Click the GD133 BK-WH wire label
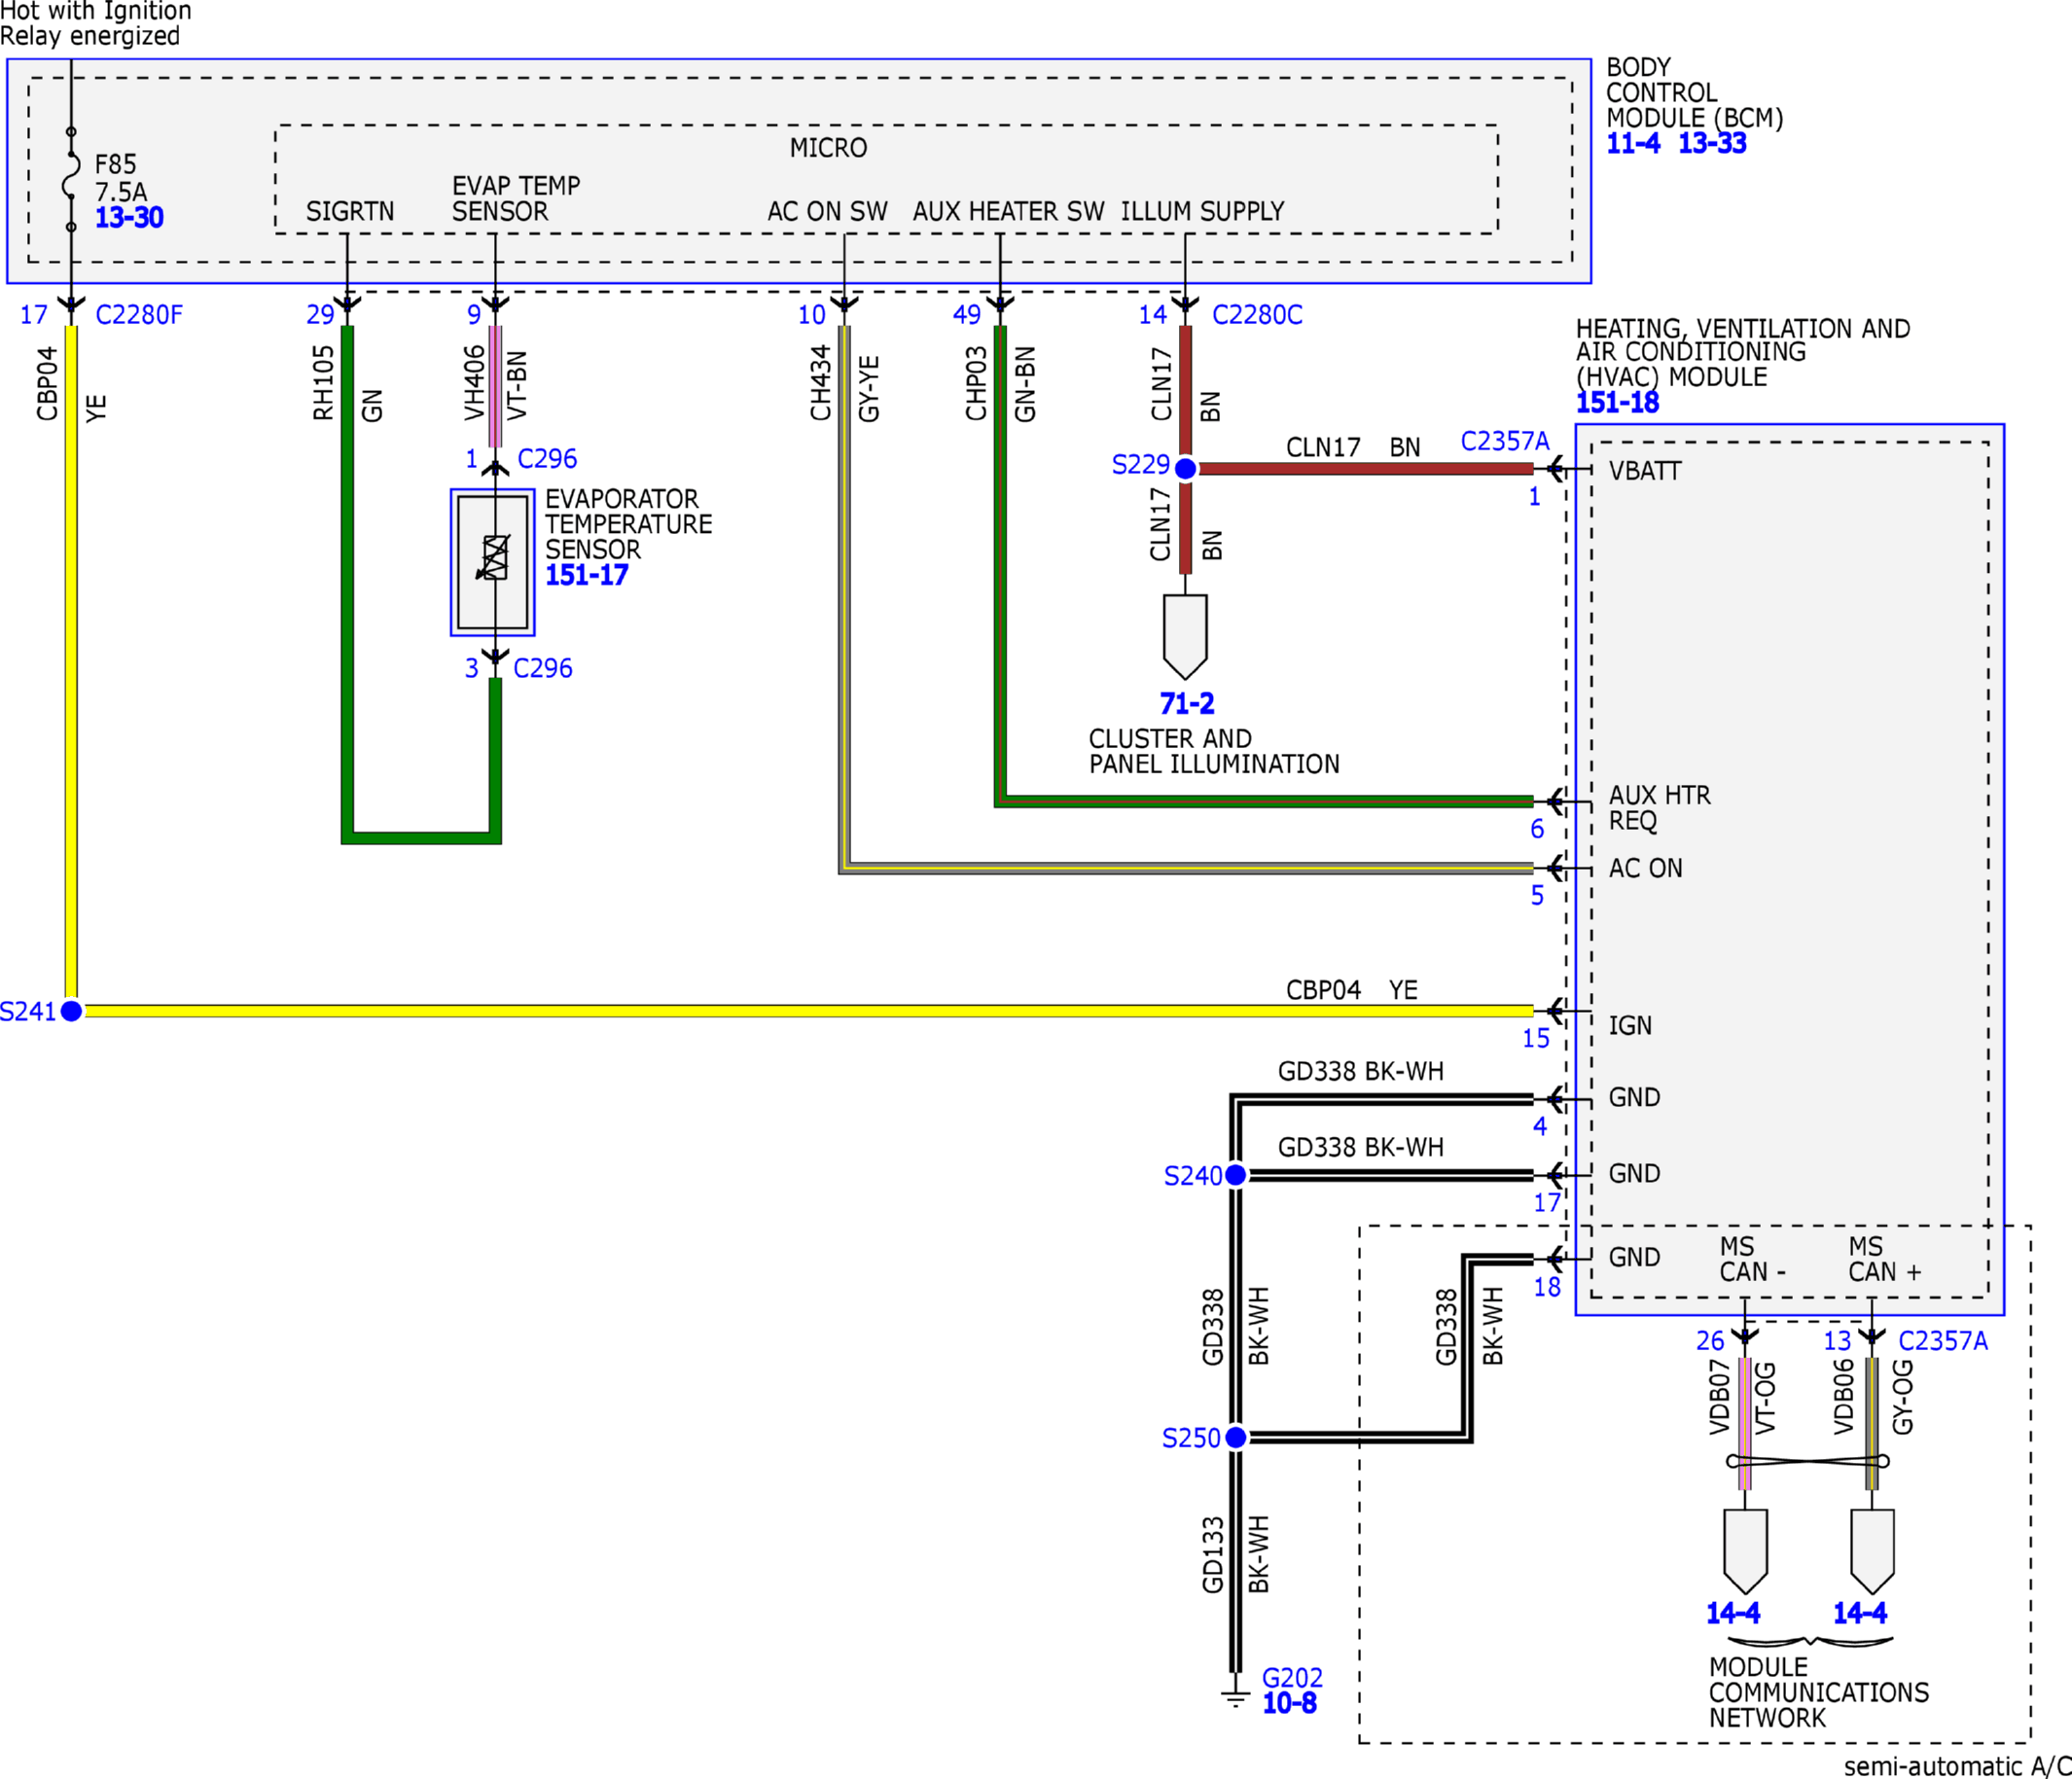This screenshot has width=2072, height=1779. [x=1235, y=1555]
